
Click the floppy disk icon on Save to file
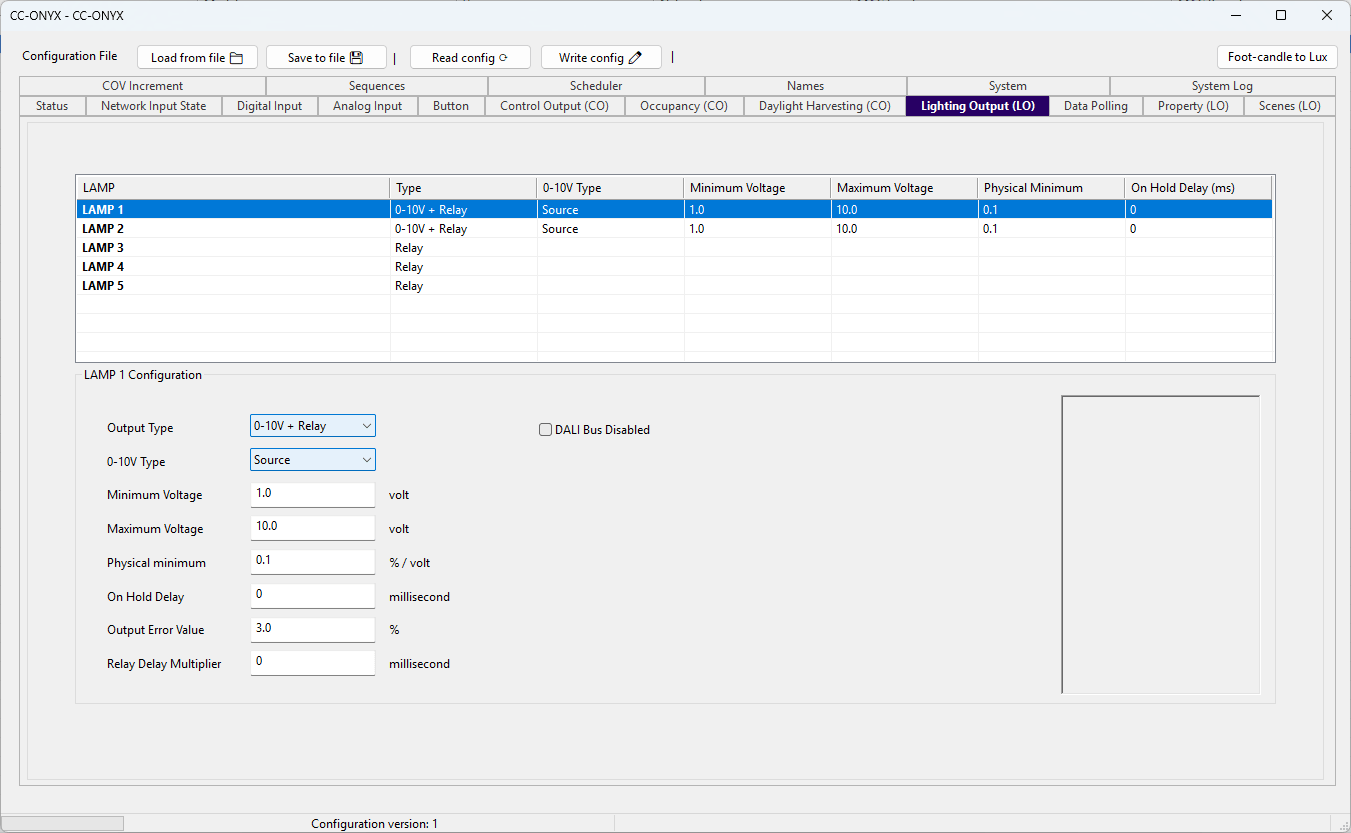tap(356, 58)
